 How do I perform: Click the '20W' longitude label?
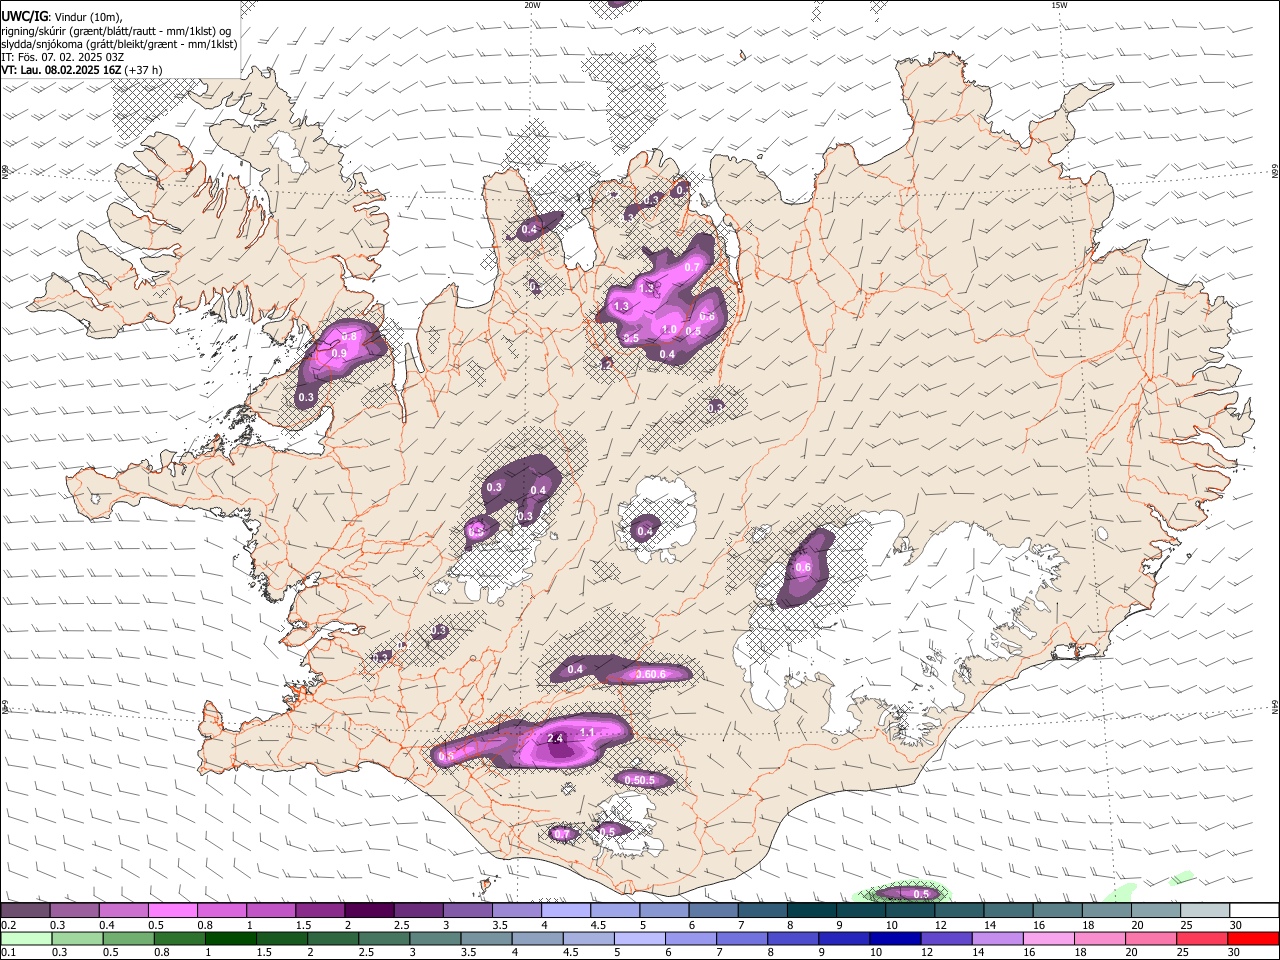click(x=532, y=5)
